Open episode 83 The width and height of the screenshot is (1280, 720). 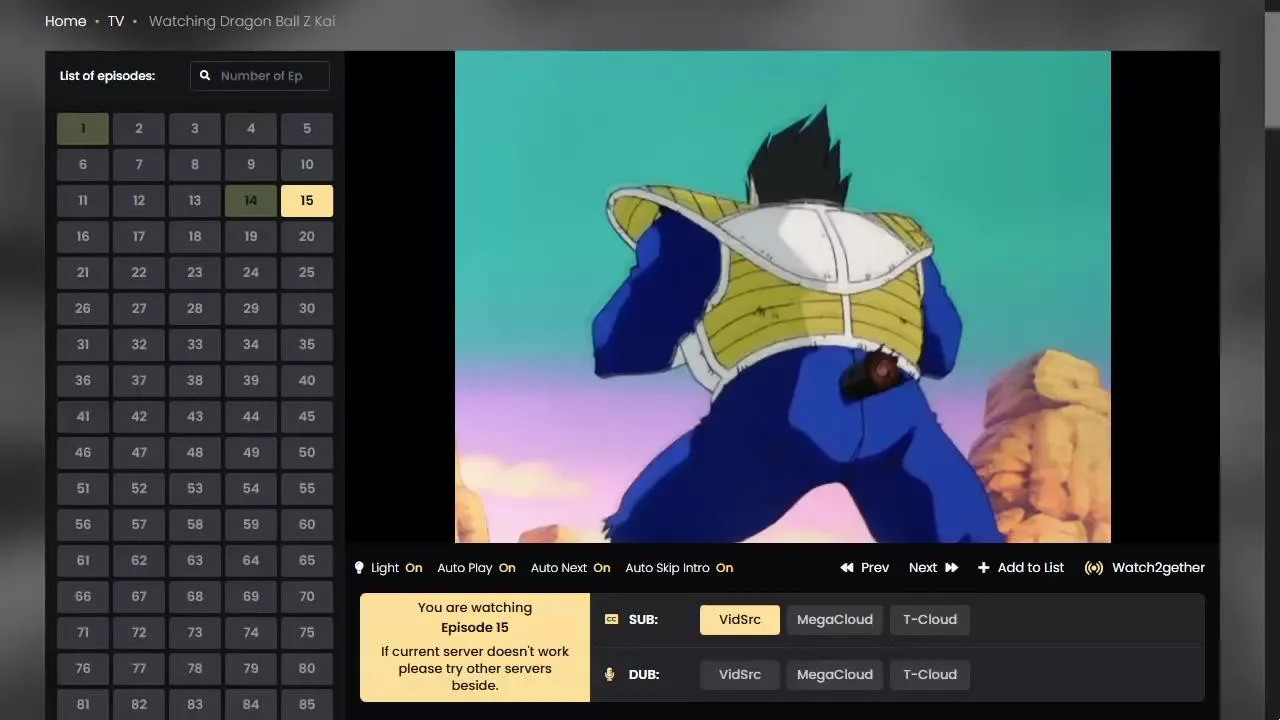point(195,705)
